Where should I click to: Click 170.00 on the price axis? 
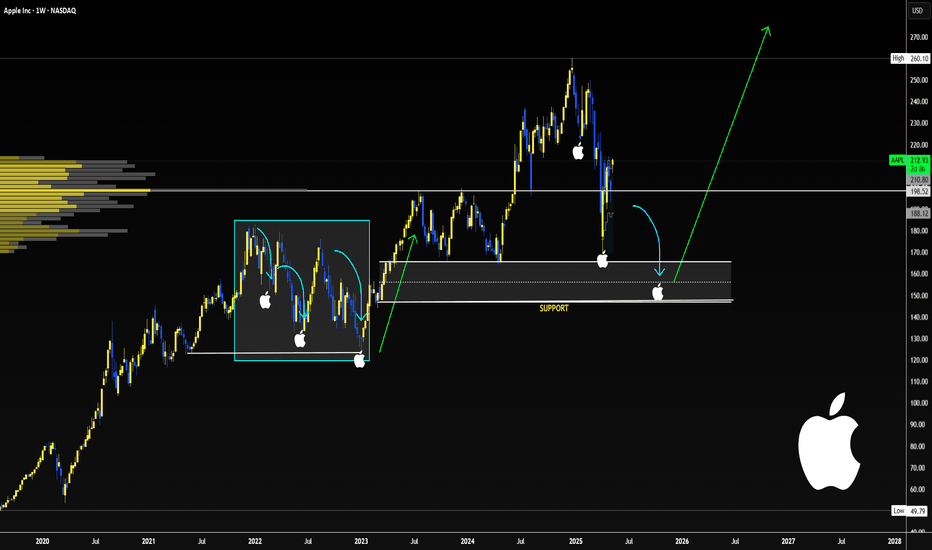(x=919, y=252)
